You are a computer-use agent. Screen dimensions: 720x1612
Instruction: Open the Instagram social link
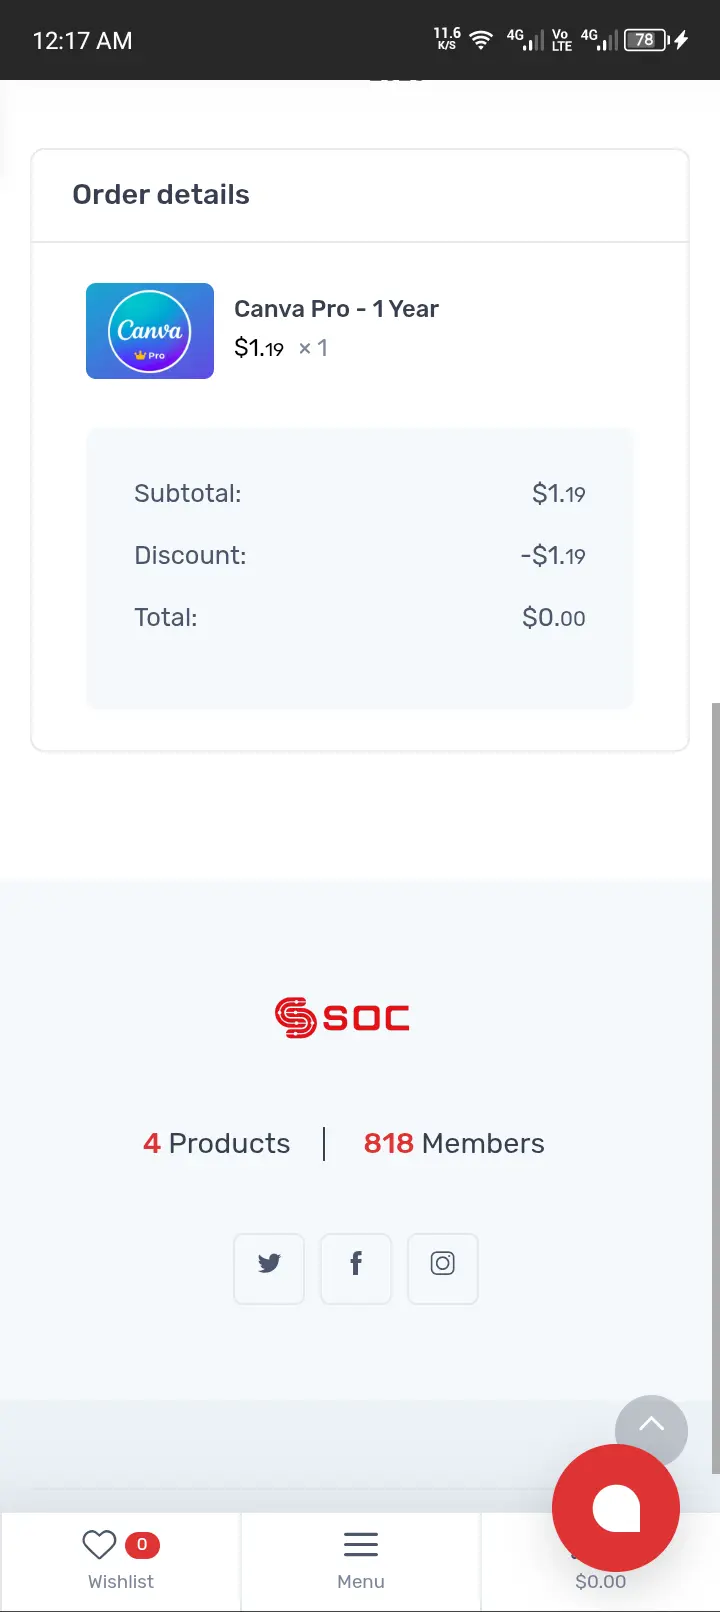point(443,1268)
